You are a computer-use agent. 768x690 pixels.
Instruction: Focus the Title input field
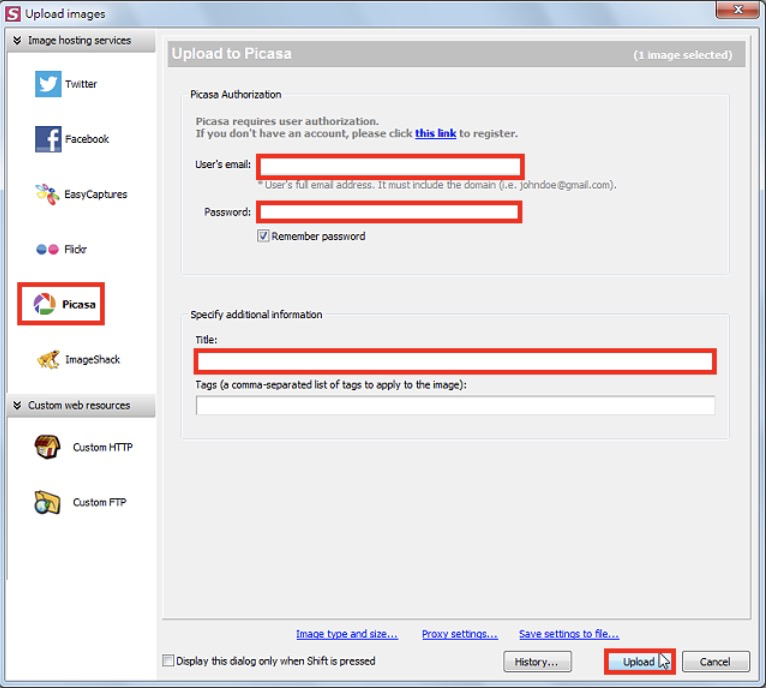455,361
